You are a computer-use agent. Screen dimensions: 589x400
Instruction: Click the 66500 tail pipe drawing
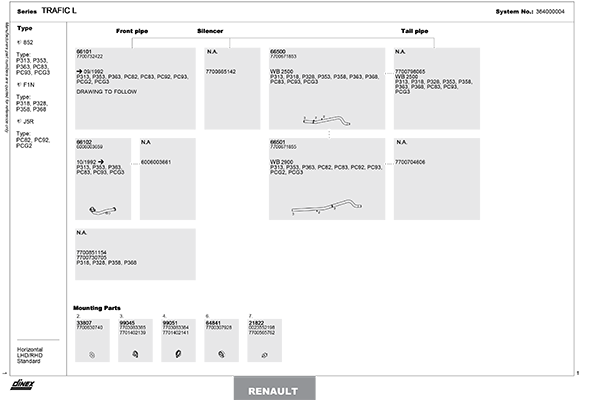[x=326, y=120]
